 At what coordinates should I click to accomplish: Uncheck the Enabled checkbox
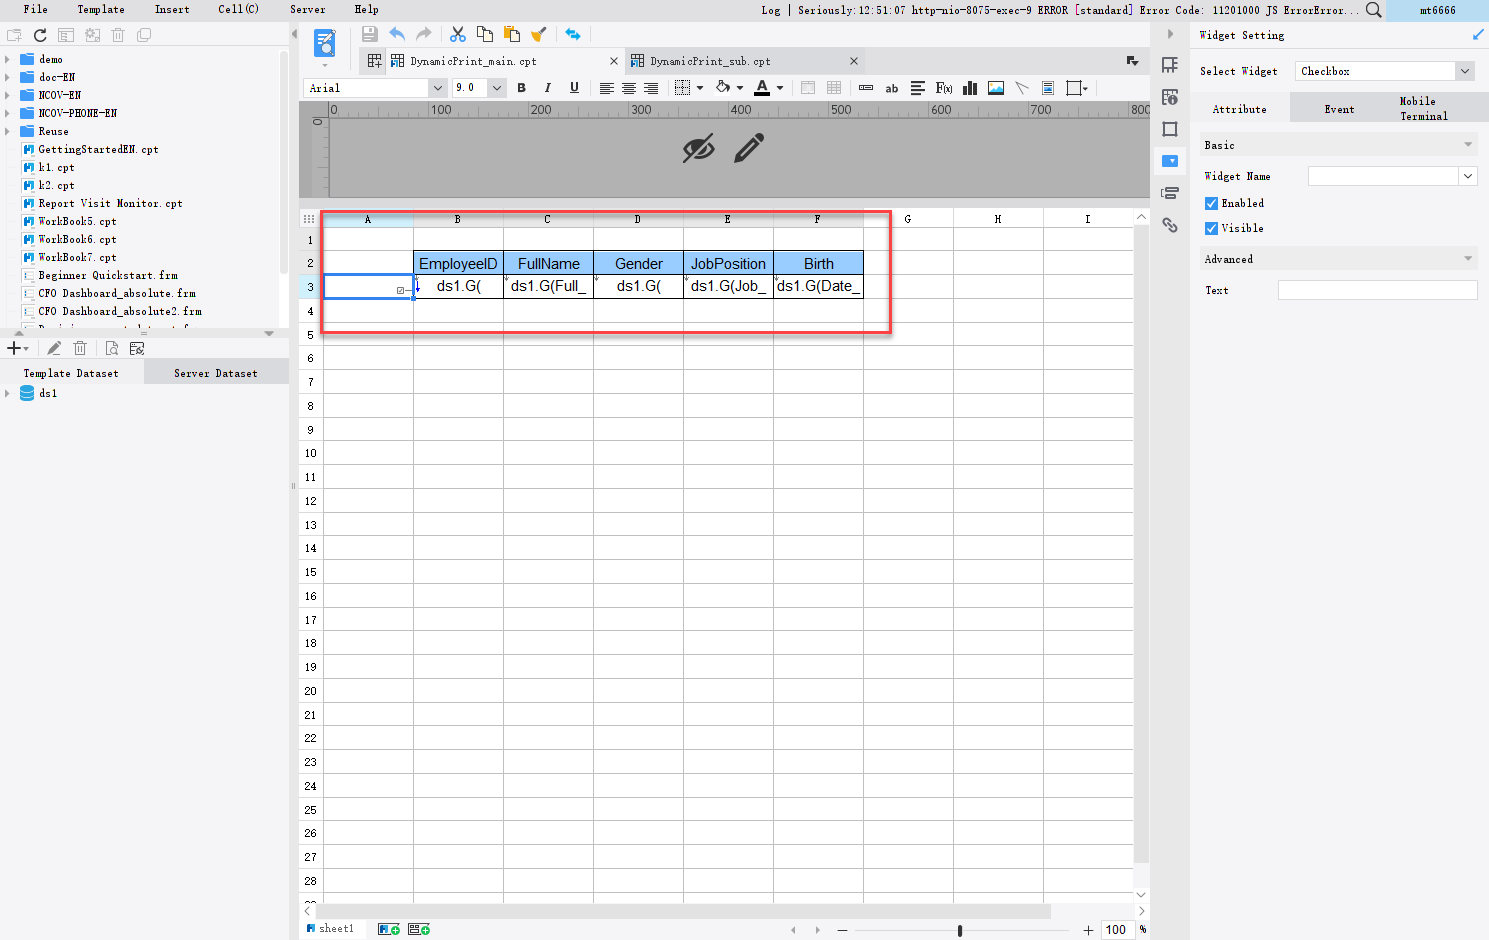[1211, 203]
